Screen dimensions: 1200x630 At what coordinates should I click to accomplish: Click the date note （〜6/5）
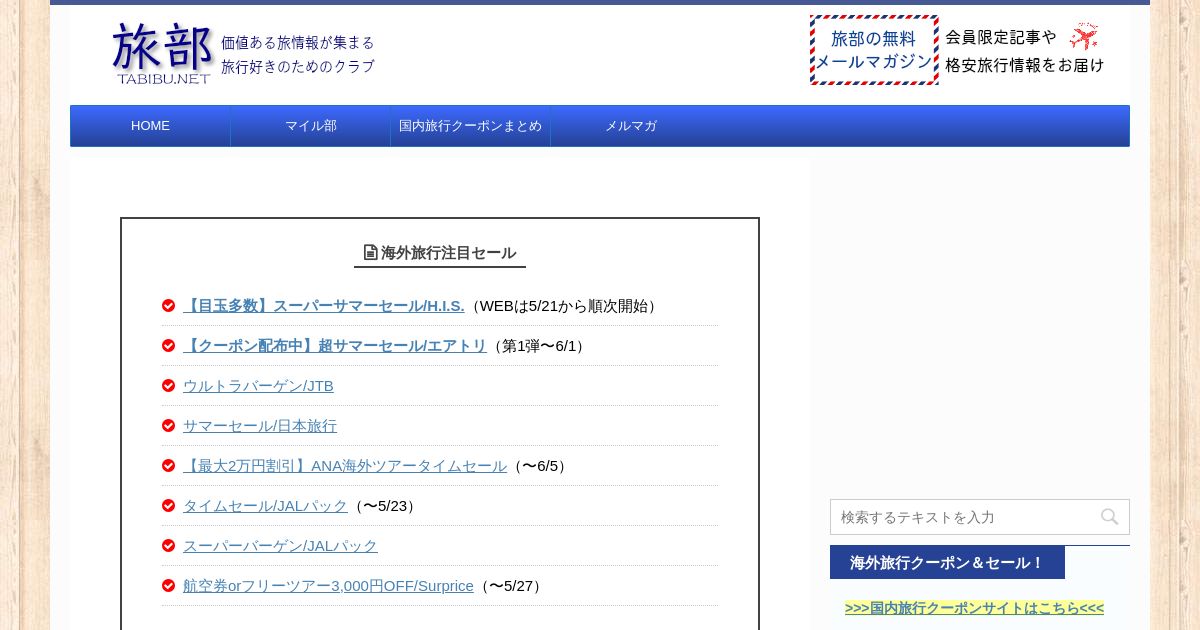tap(540, 466)
